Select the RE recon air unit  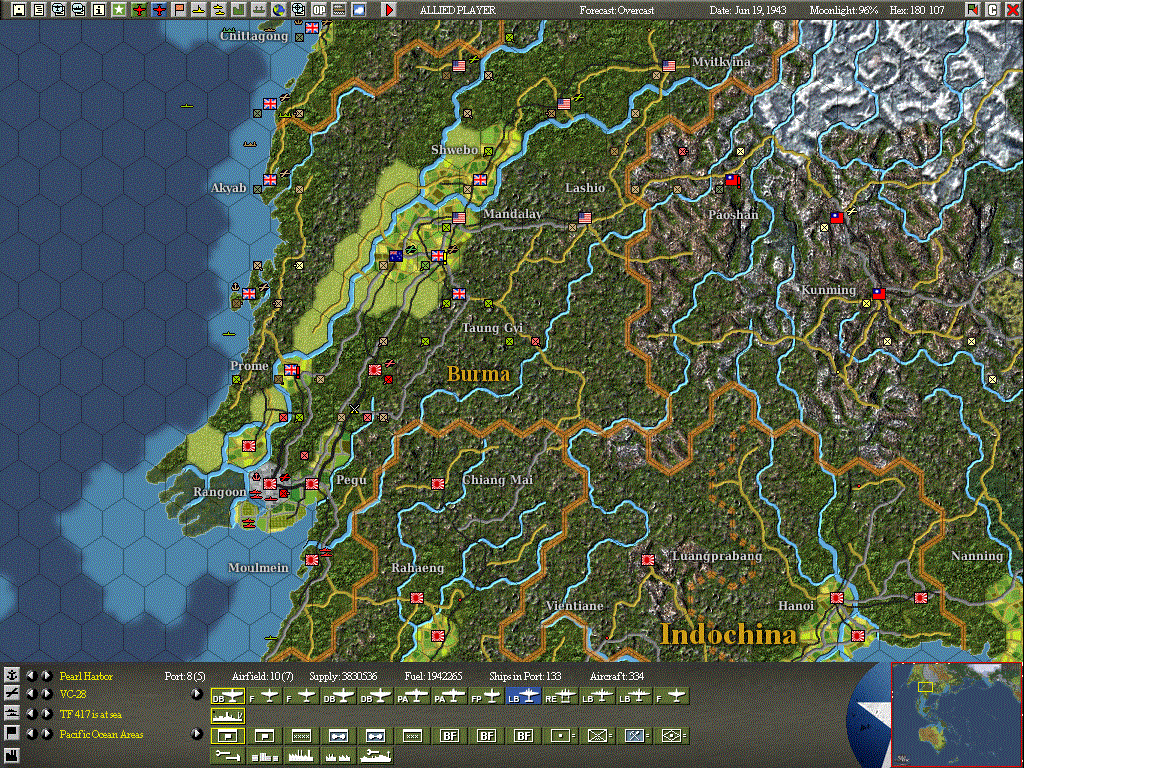point(561,697)
